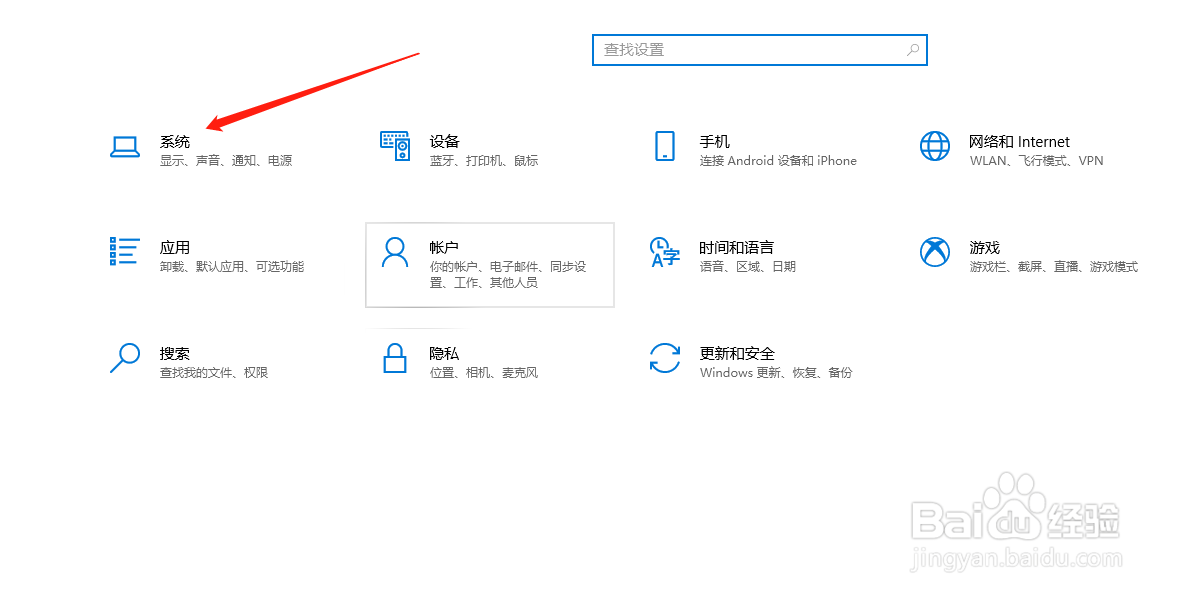Click the text 位置、相机、麦克风
Image resolution: width=1187 pixels, height=599 pixels.
tap(484, 373)
